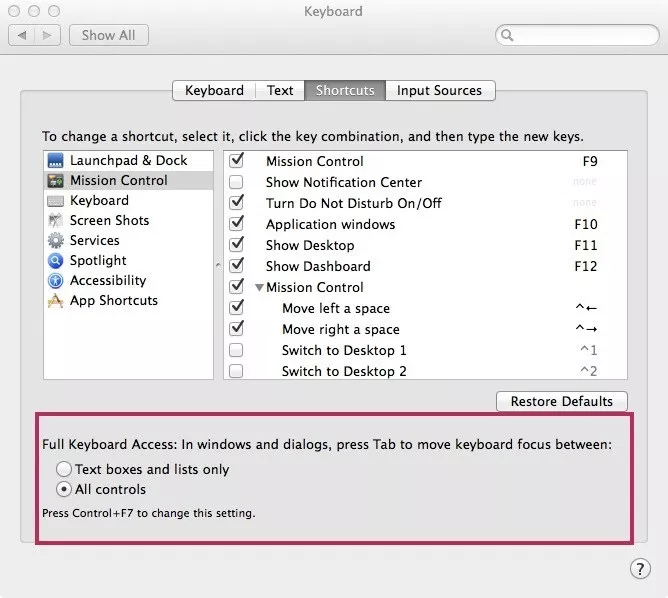Click the F12 key combination

(x=586, y=266)
